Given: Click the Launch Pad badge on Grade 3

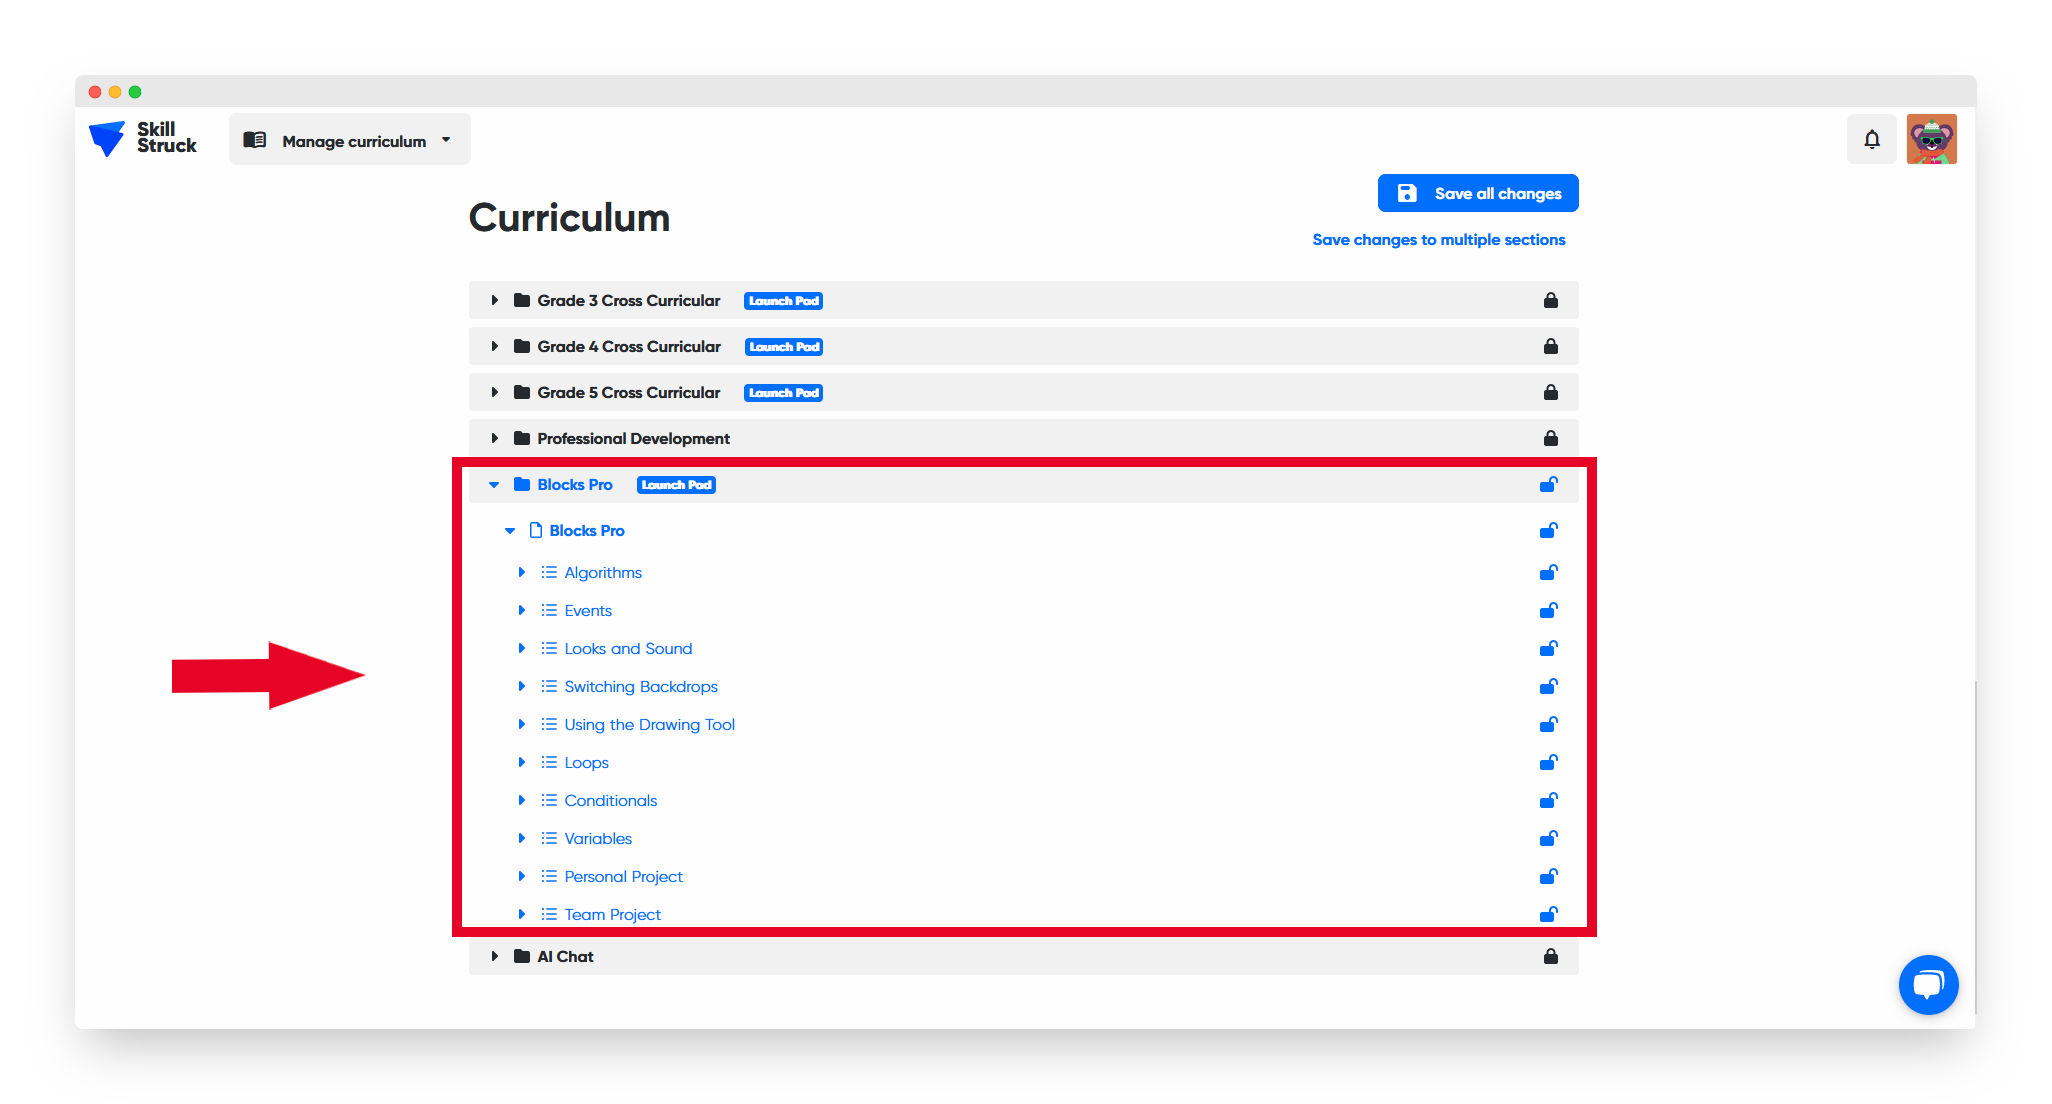Looking at the screenshot, I should point(784,301).
